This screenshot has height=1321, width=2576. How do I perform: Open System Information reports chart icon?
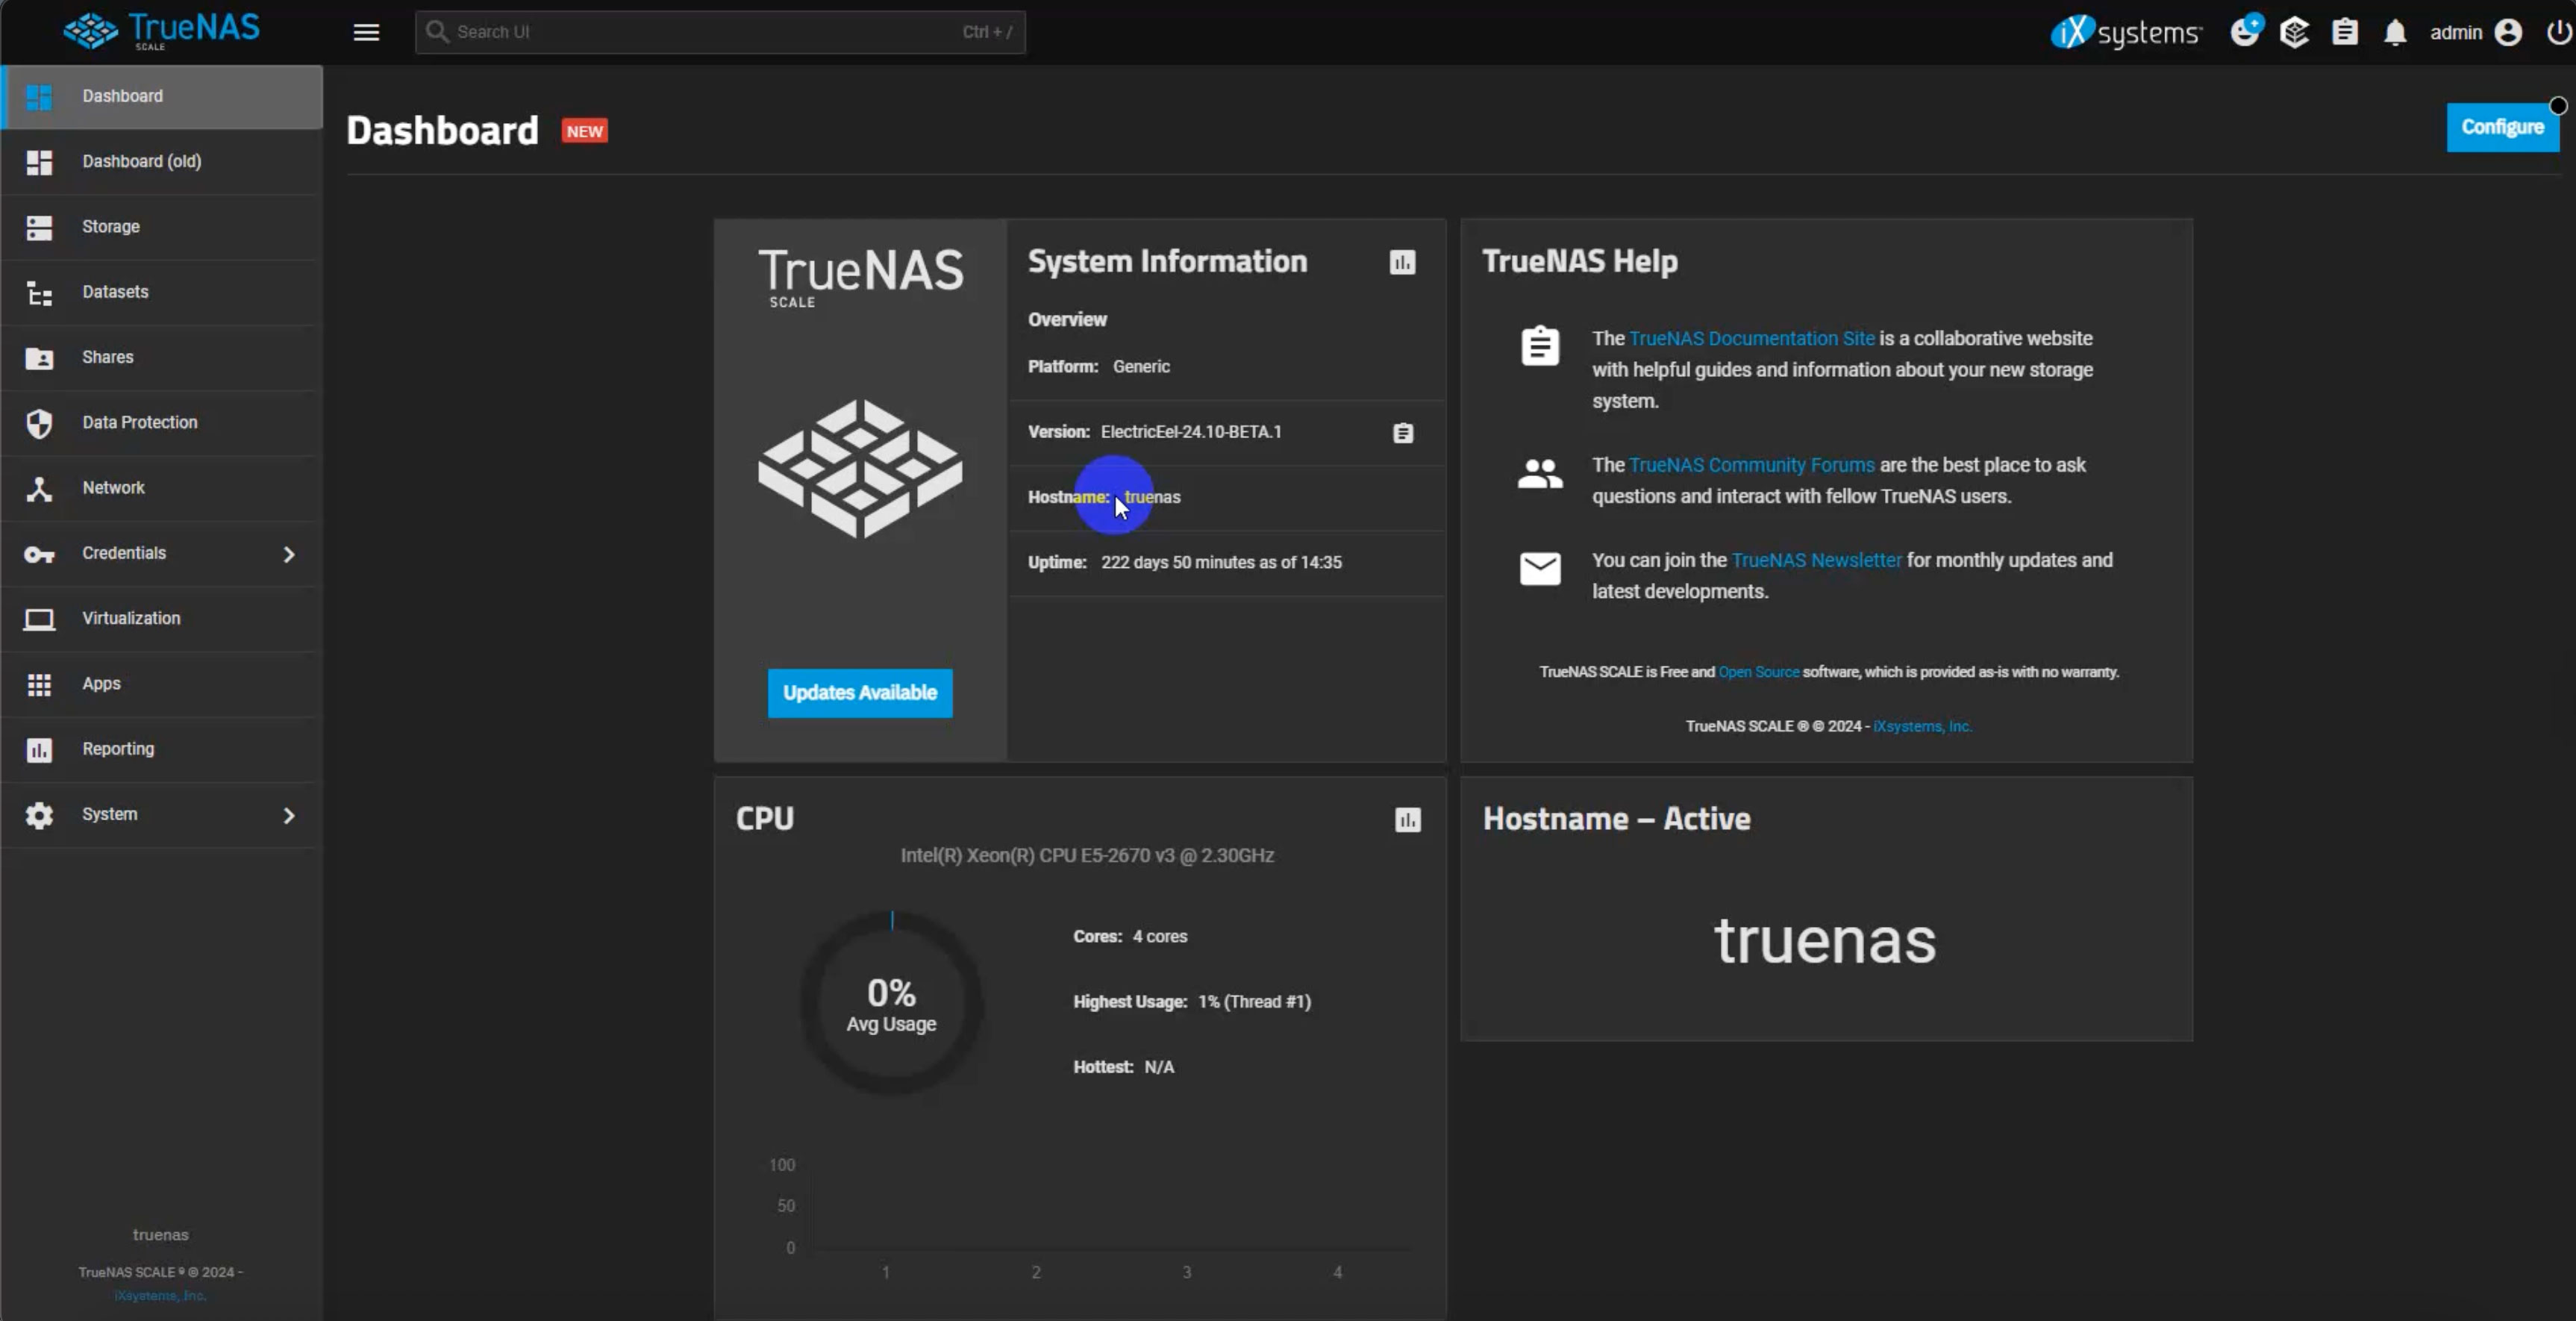coord(1402,262)
